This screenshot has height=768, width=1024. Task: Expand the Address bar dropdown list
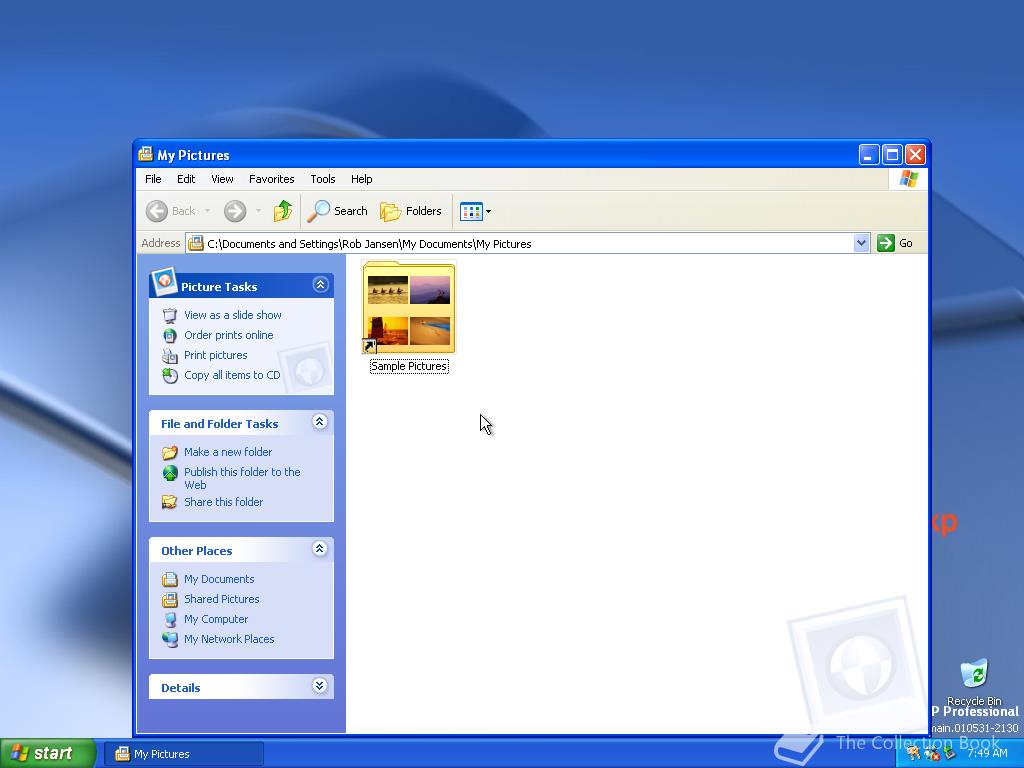pos(861,243)
